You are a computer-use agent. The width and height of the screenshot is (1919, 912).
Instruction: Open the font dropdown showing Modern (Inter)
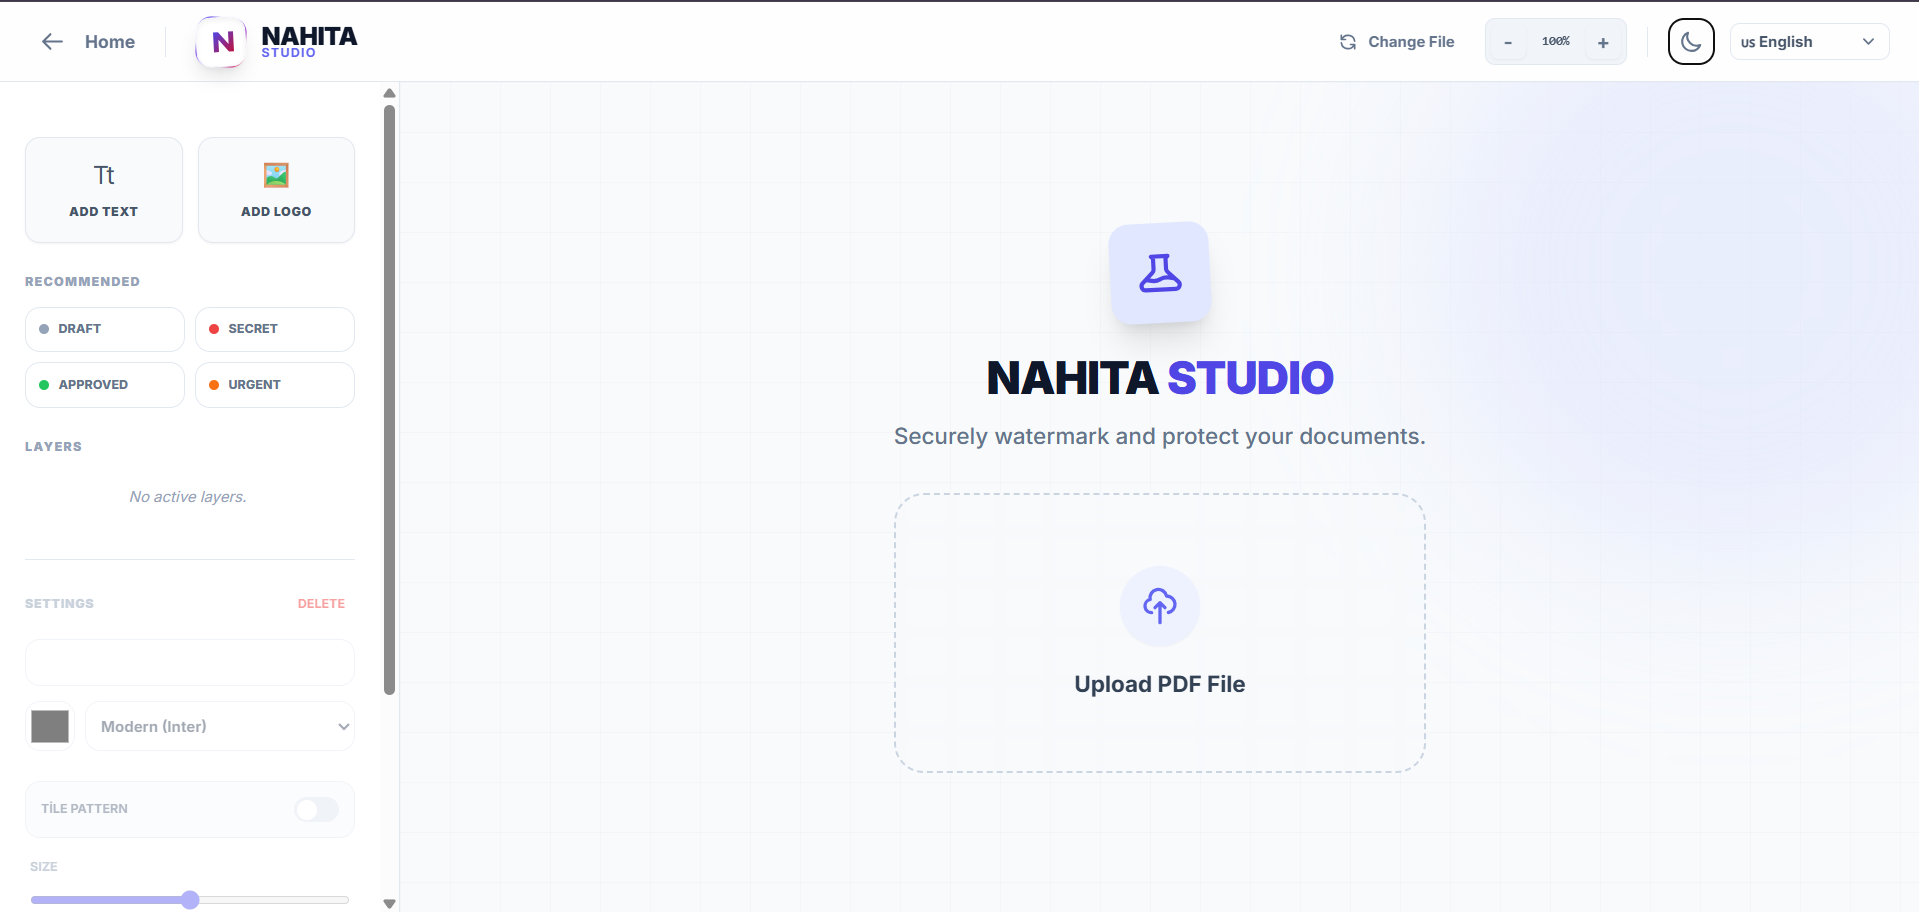tap(220, 726)
